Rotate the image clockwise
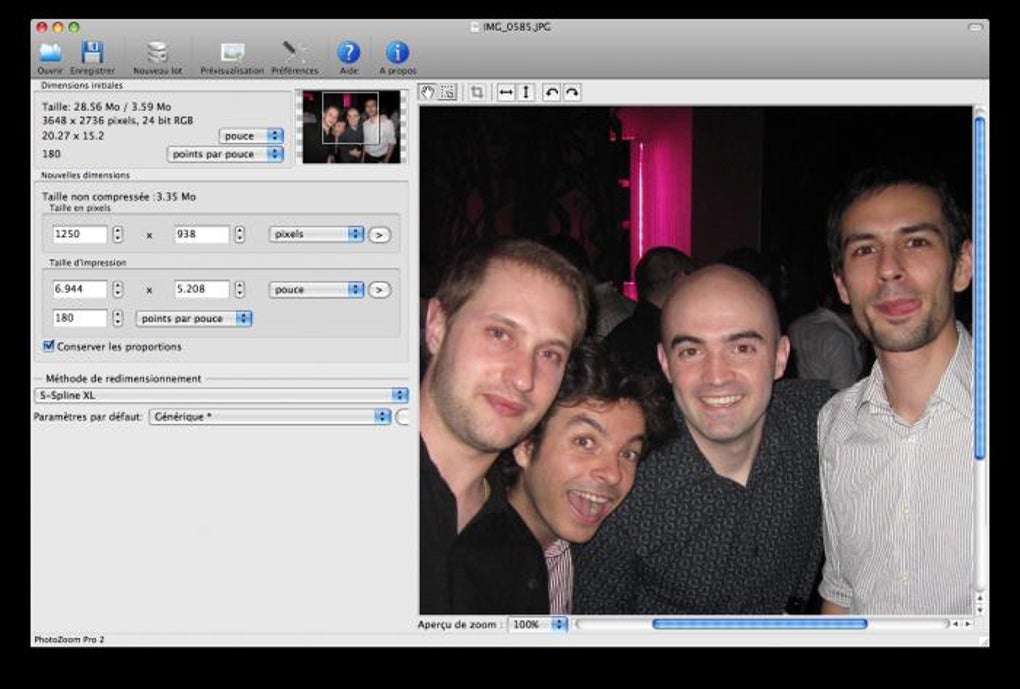Screen dimensions: 1020x689 coord(572,92)
